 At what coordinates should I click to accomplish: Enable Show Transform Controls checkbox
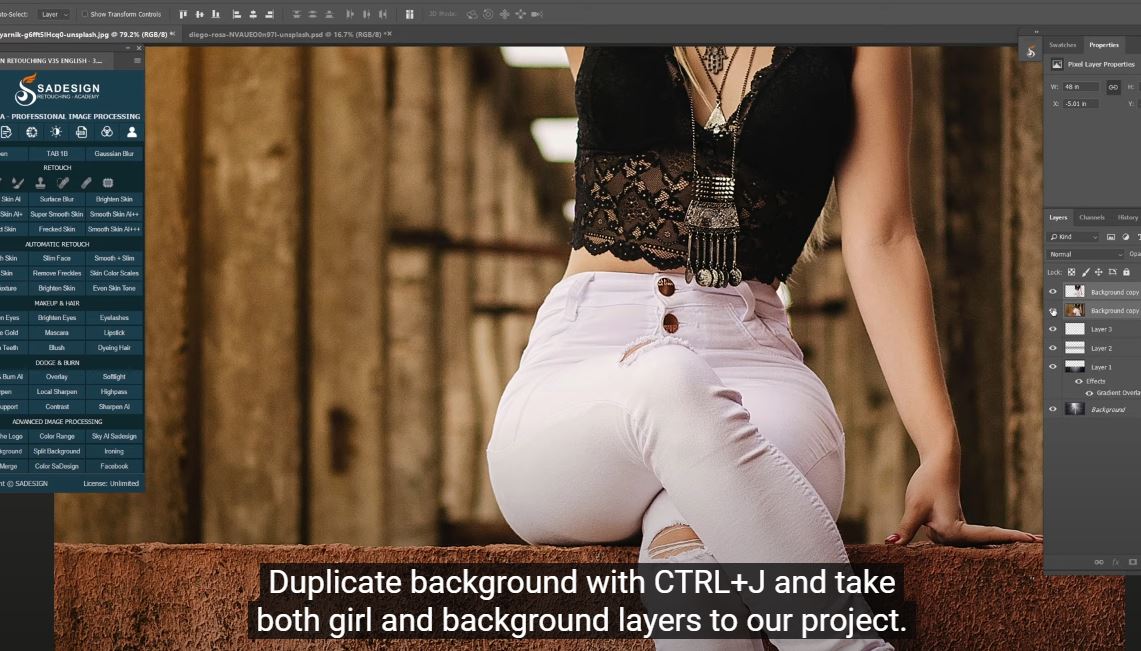click(x=84, y=14)
